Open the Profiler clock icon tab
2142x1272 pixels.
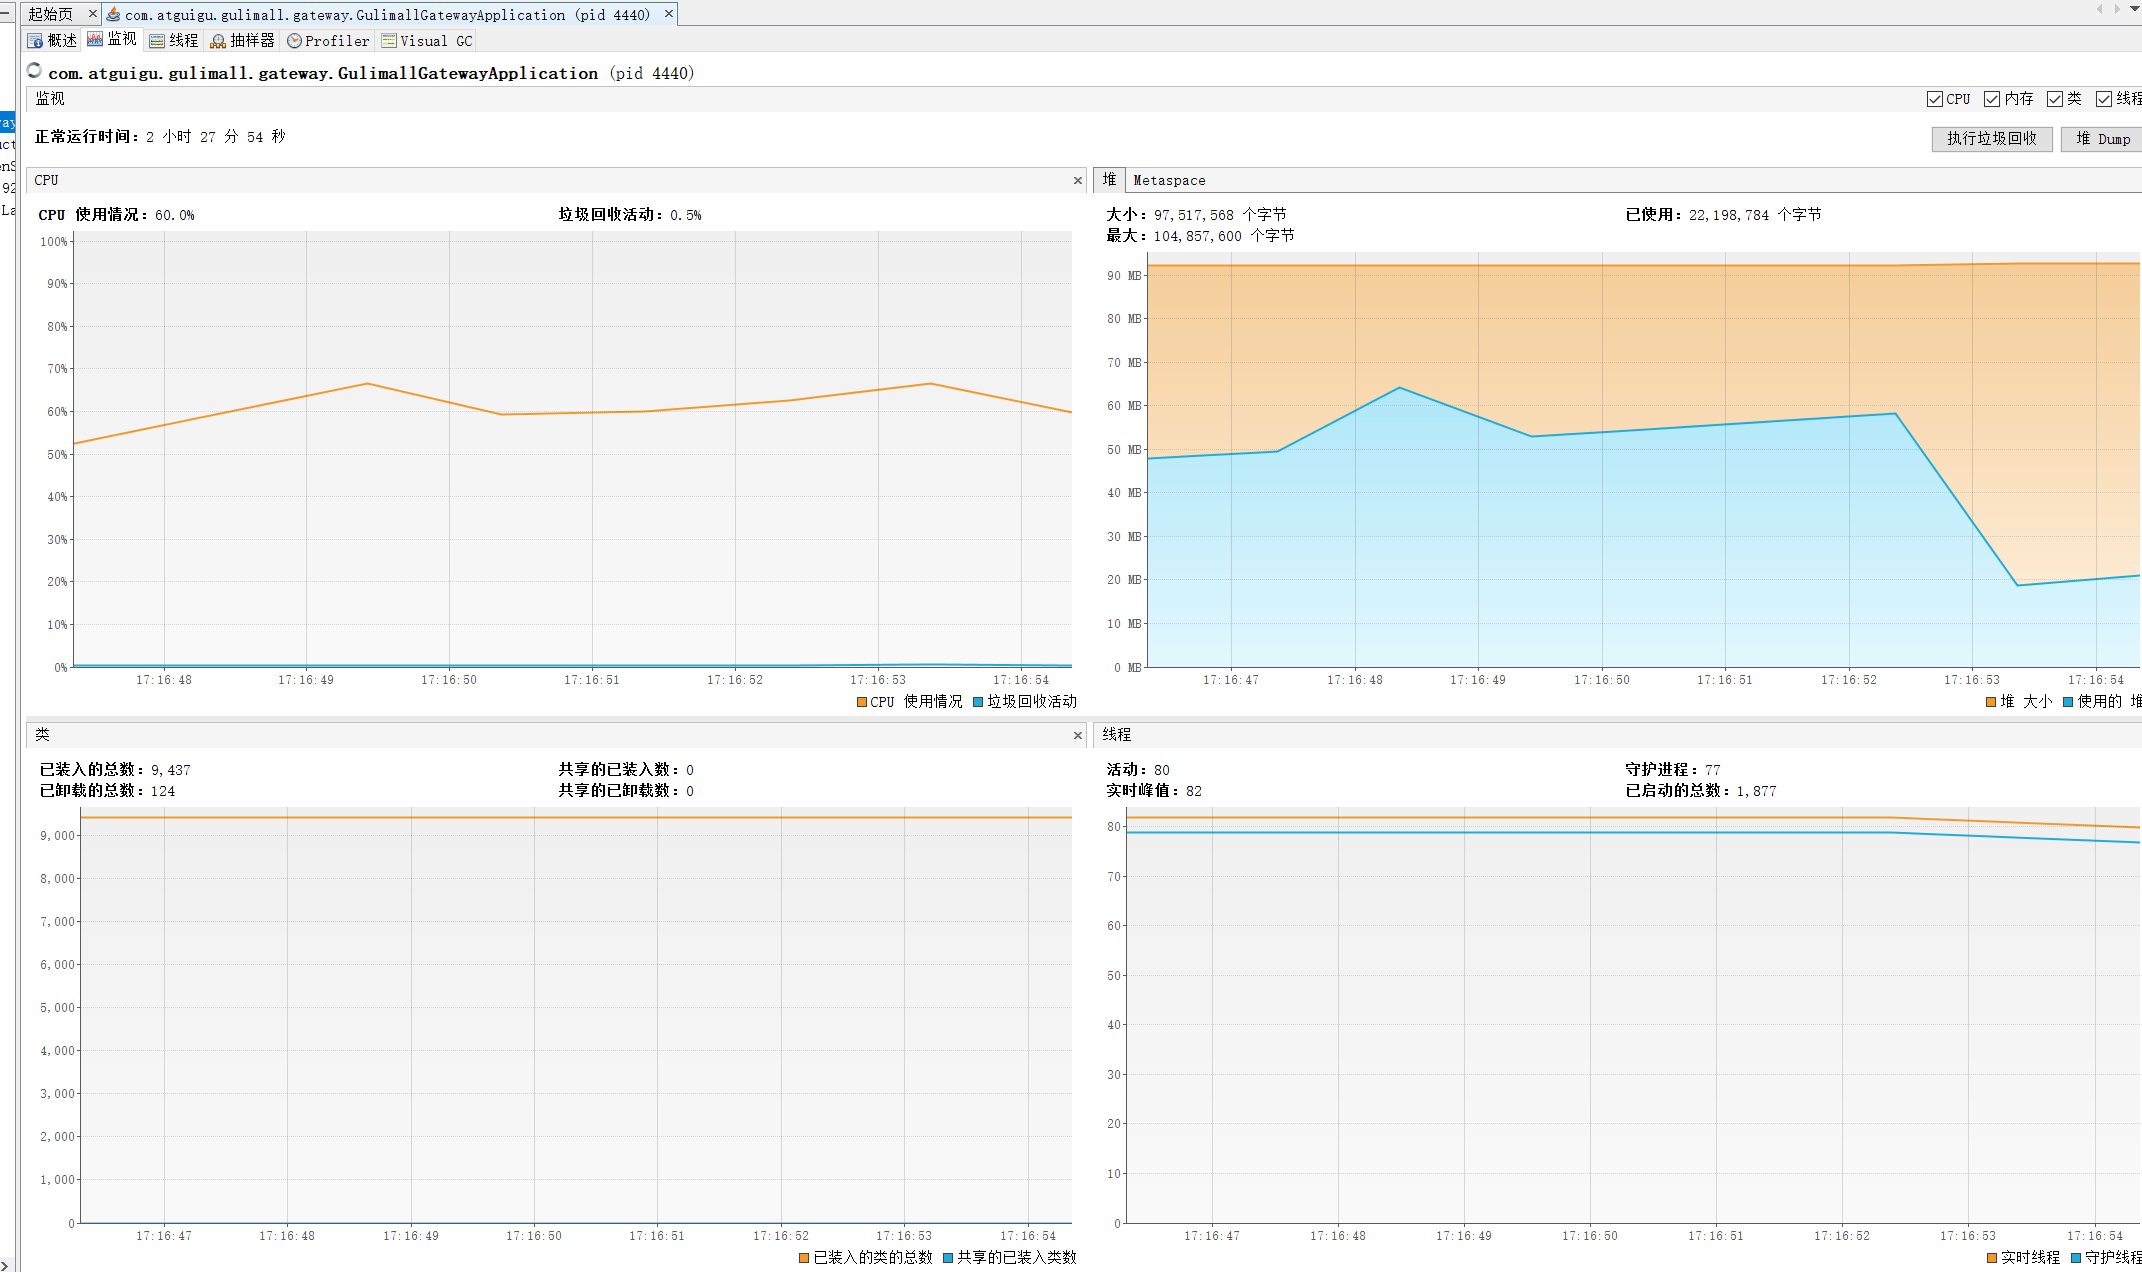294,41
